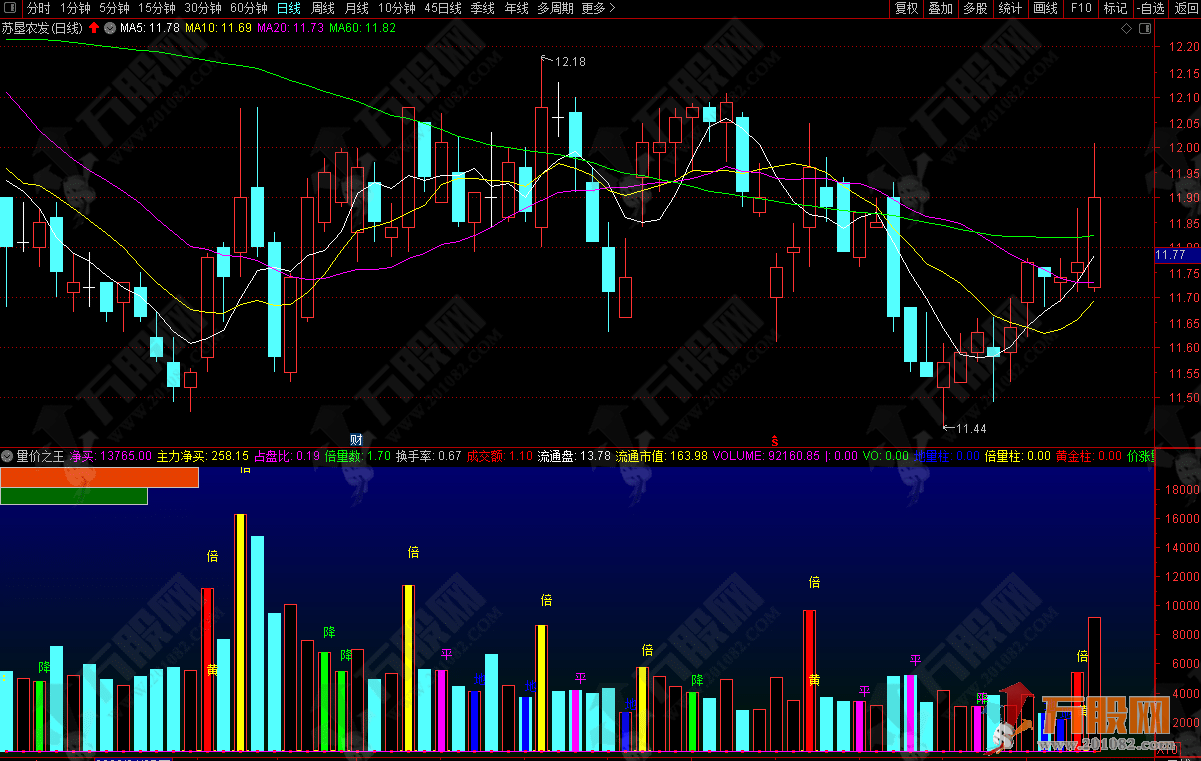Screen dimensions: 1201x761
Task: Click the 主力净买: 258.15 value
Action: pos(203,456)
